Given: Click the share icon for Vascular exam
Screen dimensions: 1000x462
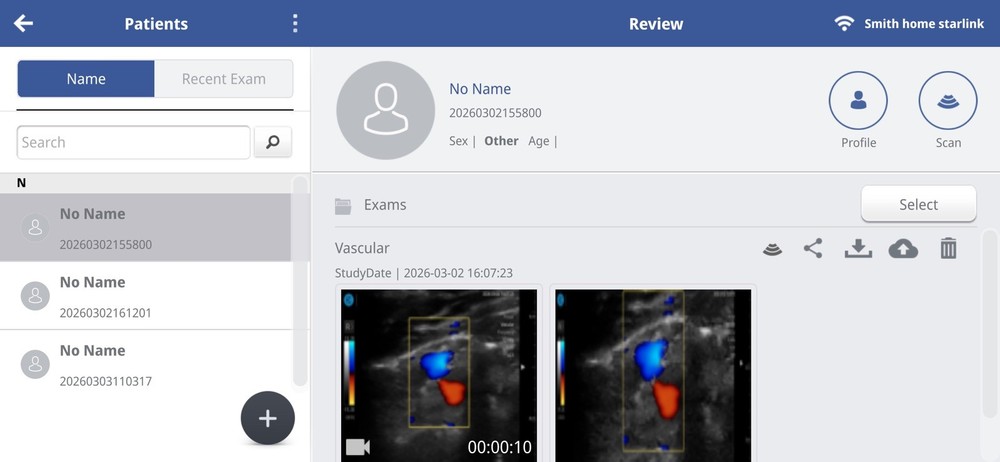Looking at the screenshot, I should click(813, 248).
